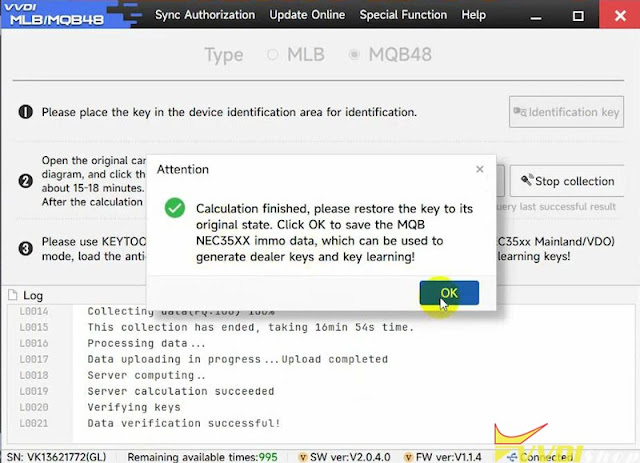The height and width of the screenshot is (463, 640).
Task: Click Query last successful result link
Action: tap(556, 207)
